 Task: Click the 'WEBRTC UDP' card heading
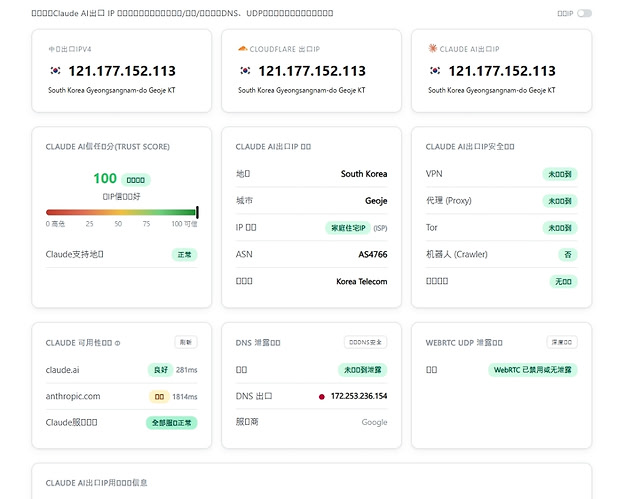pos(464,343)
